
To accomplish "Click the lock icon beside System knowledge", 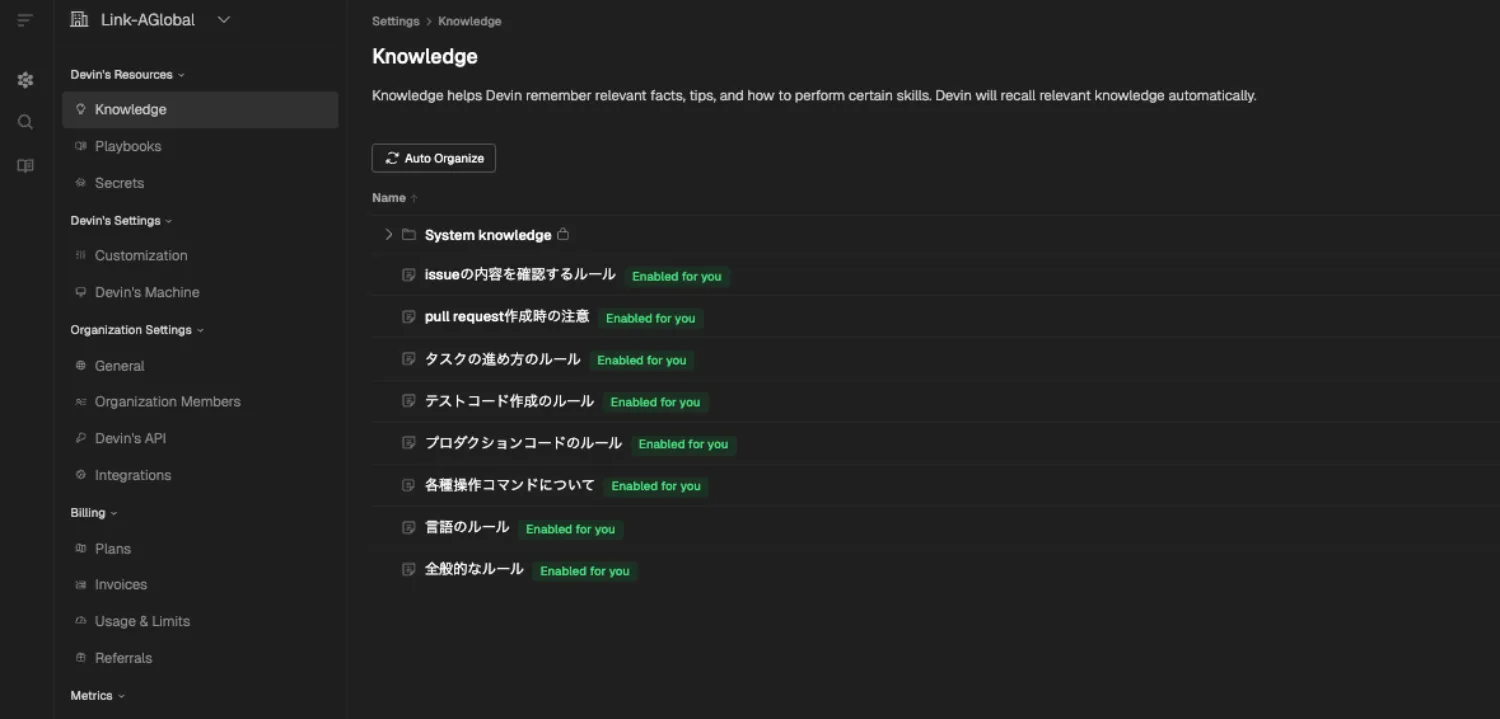I will (563, 234).
